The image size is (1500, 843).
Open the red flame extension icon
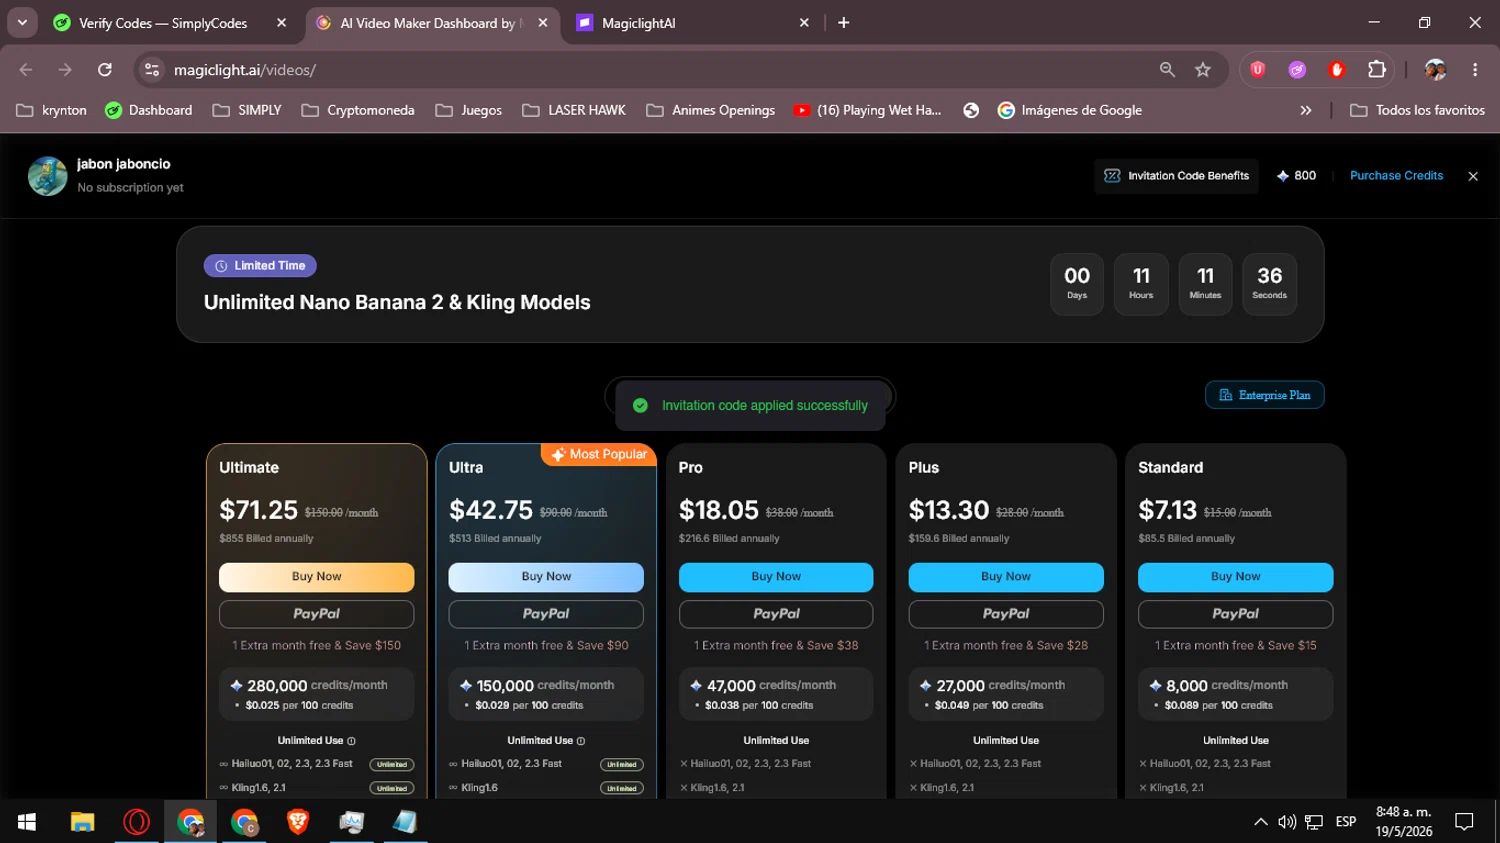click(1337, 70)
